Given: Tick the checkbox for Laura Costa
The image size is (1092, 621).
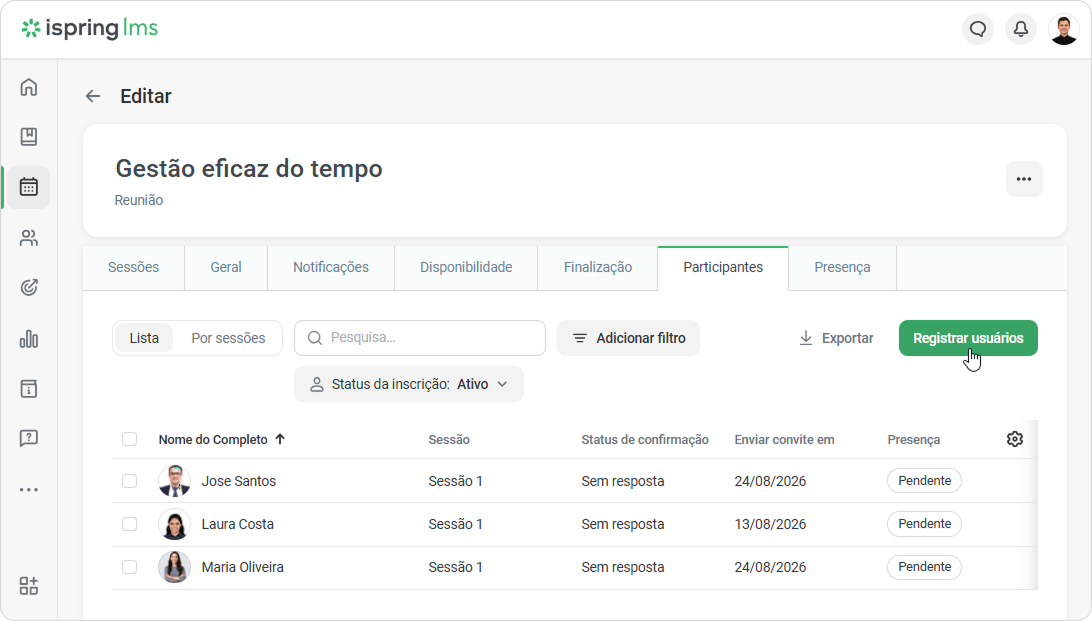Looking at the screenshot, I should click(x=130, y=524).
